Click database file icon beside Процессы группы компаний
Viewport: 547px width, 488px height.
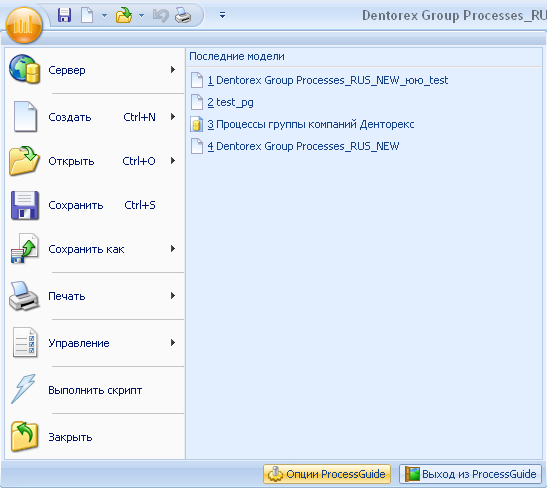pyautogui.click(x=197, y=124)
